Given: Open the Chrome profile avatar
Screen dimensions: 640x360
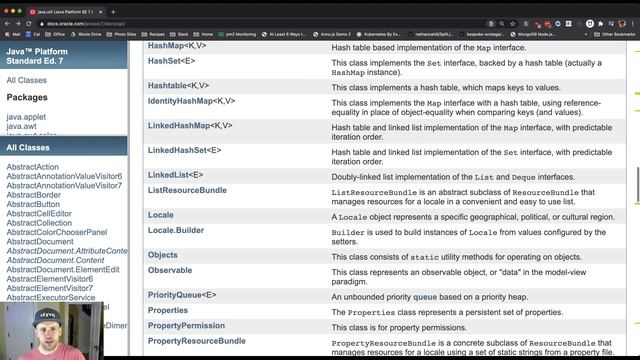Looking at the screenshot, I should 622,24.
